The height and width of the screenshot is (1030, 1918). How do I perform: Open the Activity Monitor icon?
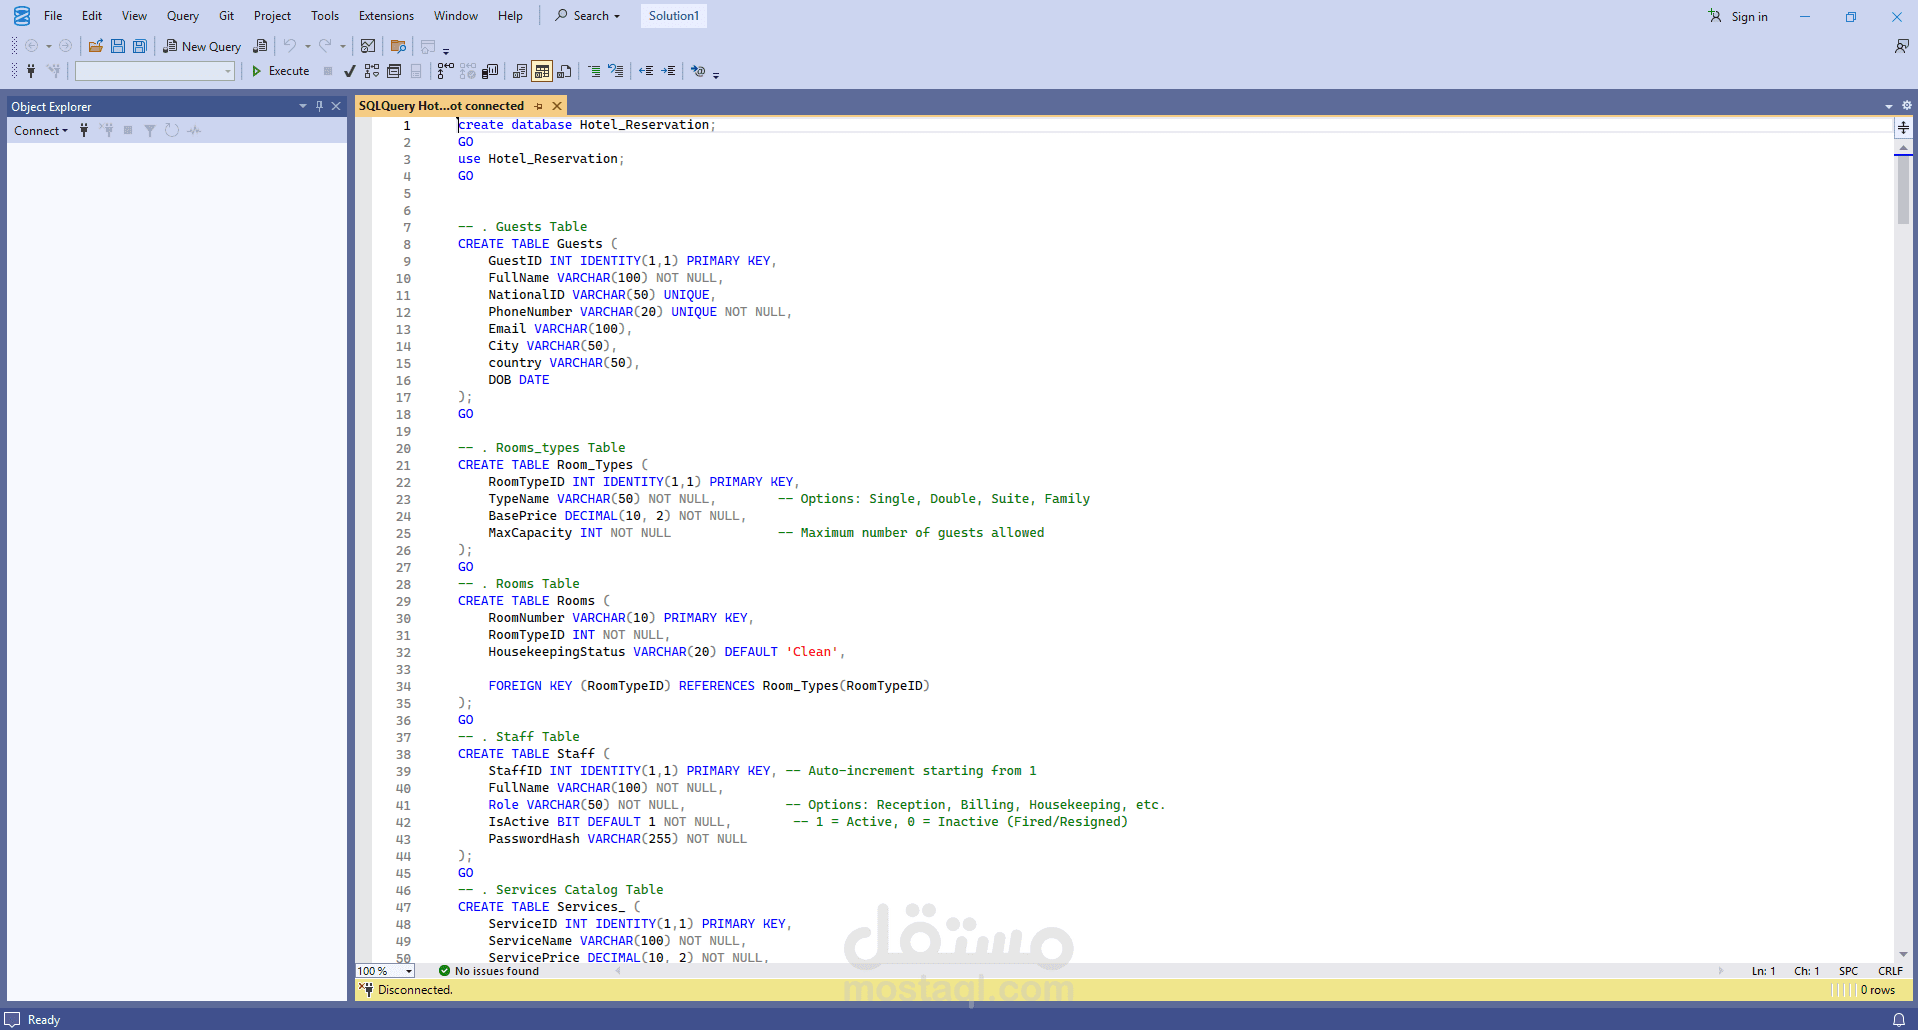pyautogui.click(x=368, y=46)
